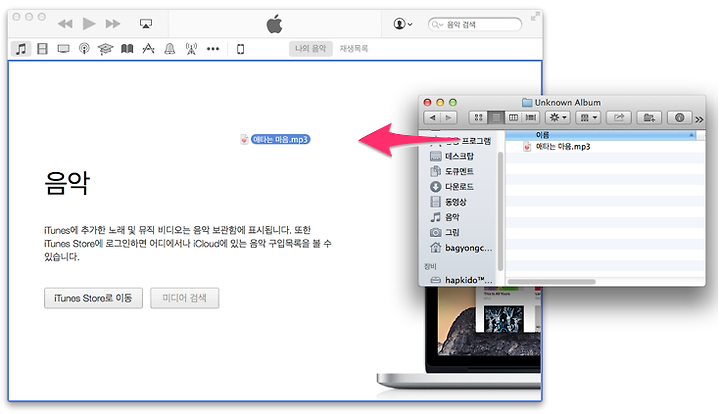The width and height of the screenshot is (720, 414).
Task: Skip to previous track in iTunes
Action: click(x=65, y=24)
